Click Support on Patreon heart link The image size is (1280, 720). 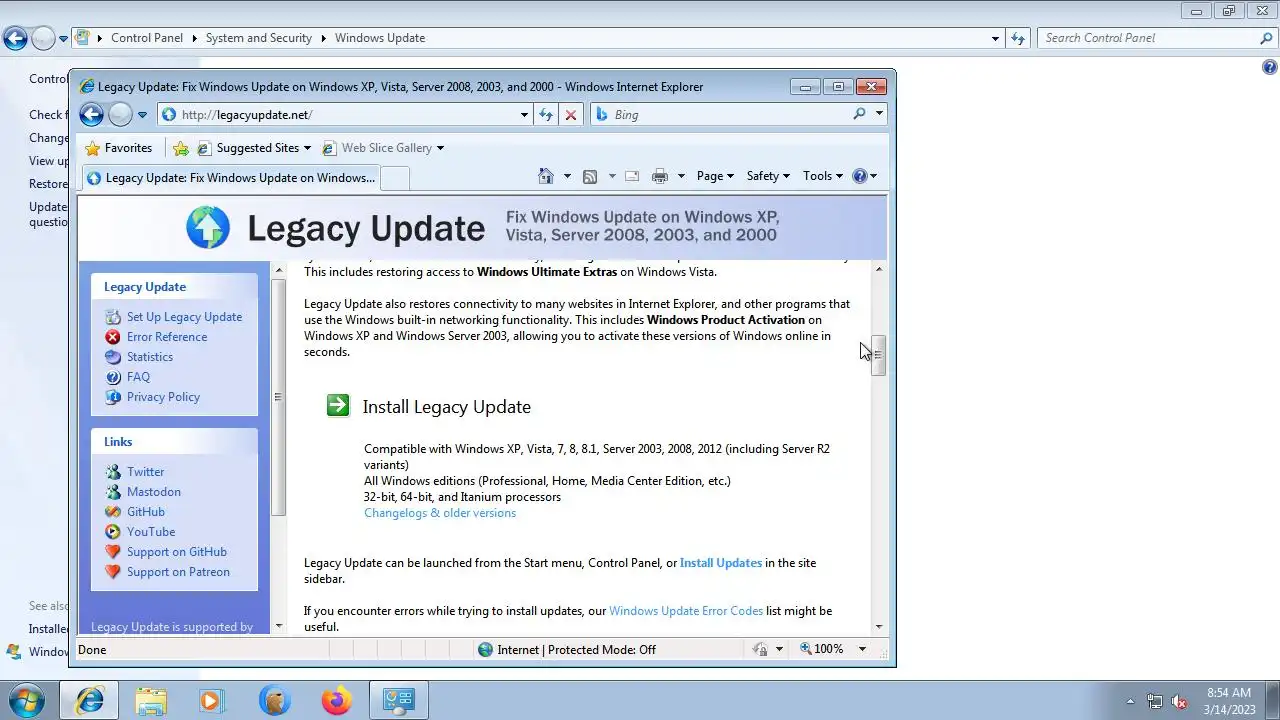(x=178, y=572)
